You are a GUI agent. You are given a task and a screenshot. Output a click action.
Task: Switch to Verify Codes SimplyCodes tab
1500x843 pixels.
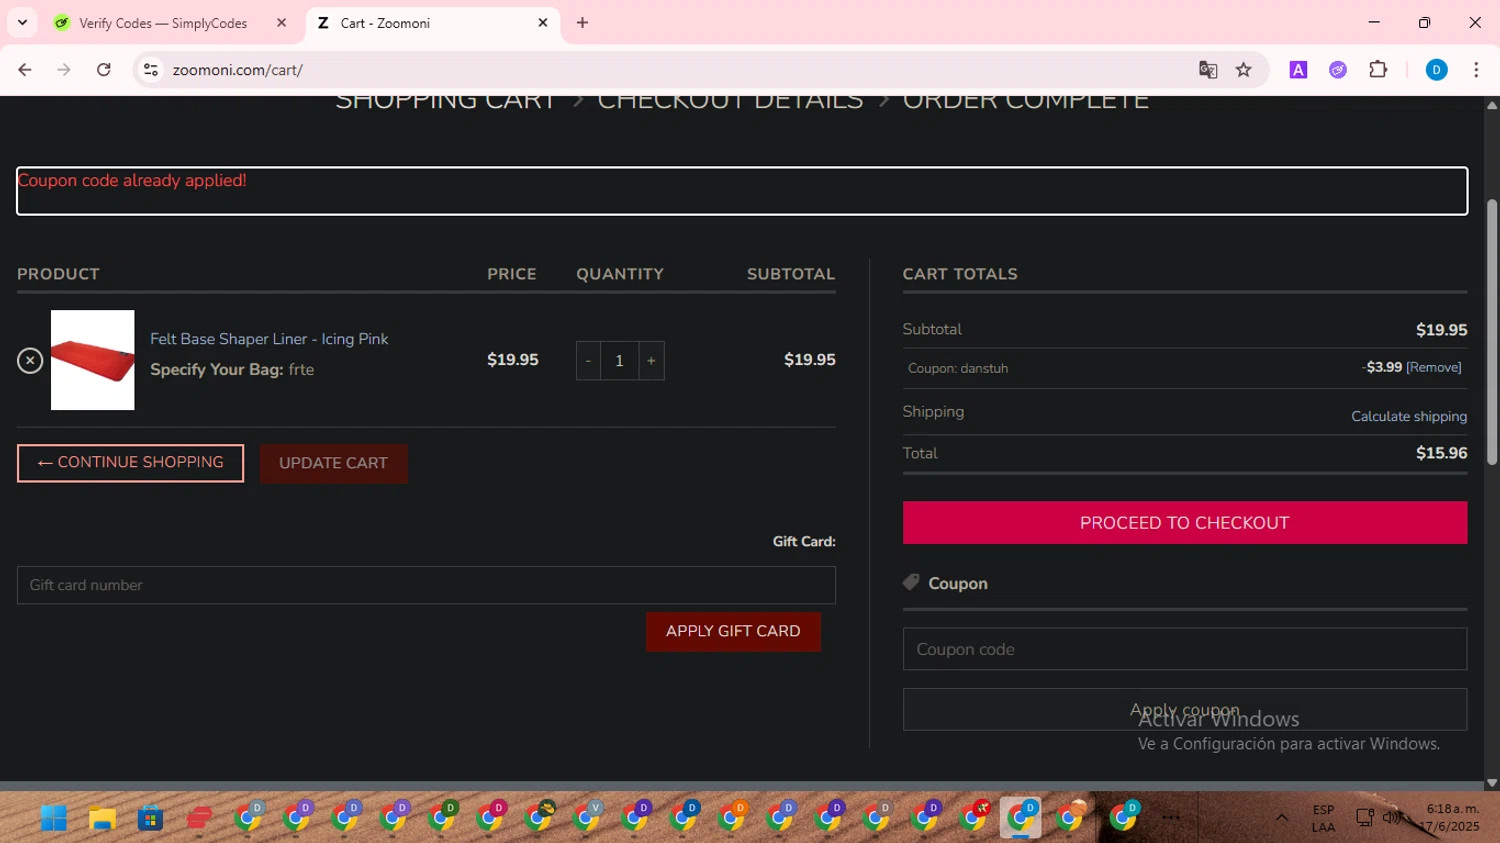pos(163,23)
